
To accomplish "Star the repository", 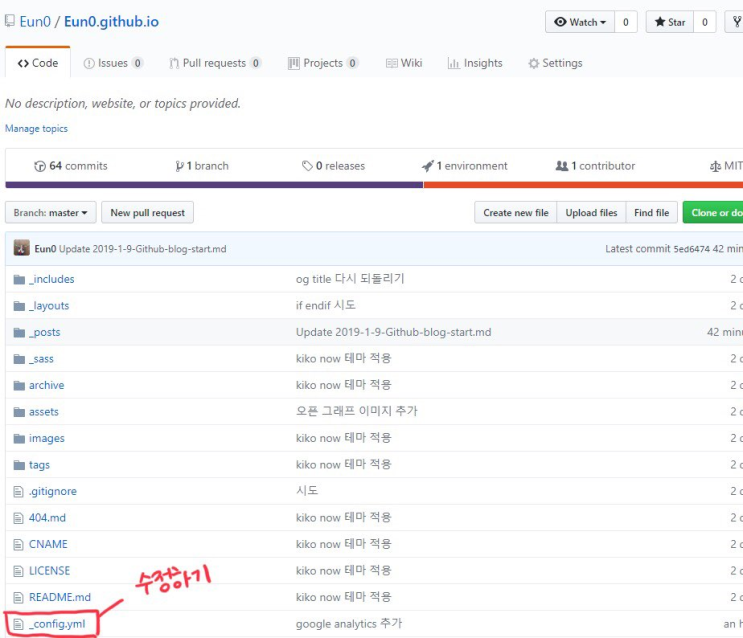I will coord(670,22).
